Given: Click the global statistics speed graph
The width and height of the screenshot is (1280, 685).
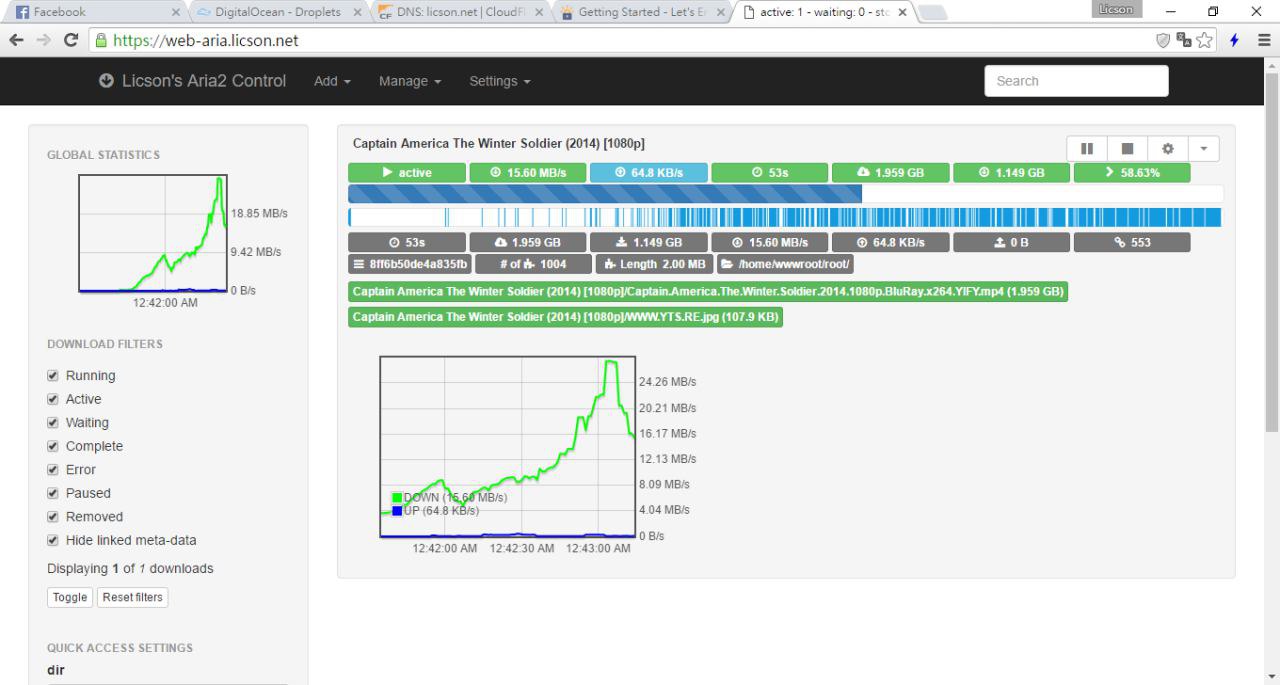Looking at the screenshot, I should (153, 233).
